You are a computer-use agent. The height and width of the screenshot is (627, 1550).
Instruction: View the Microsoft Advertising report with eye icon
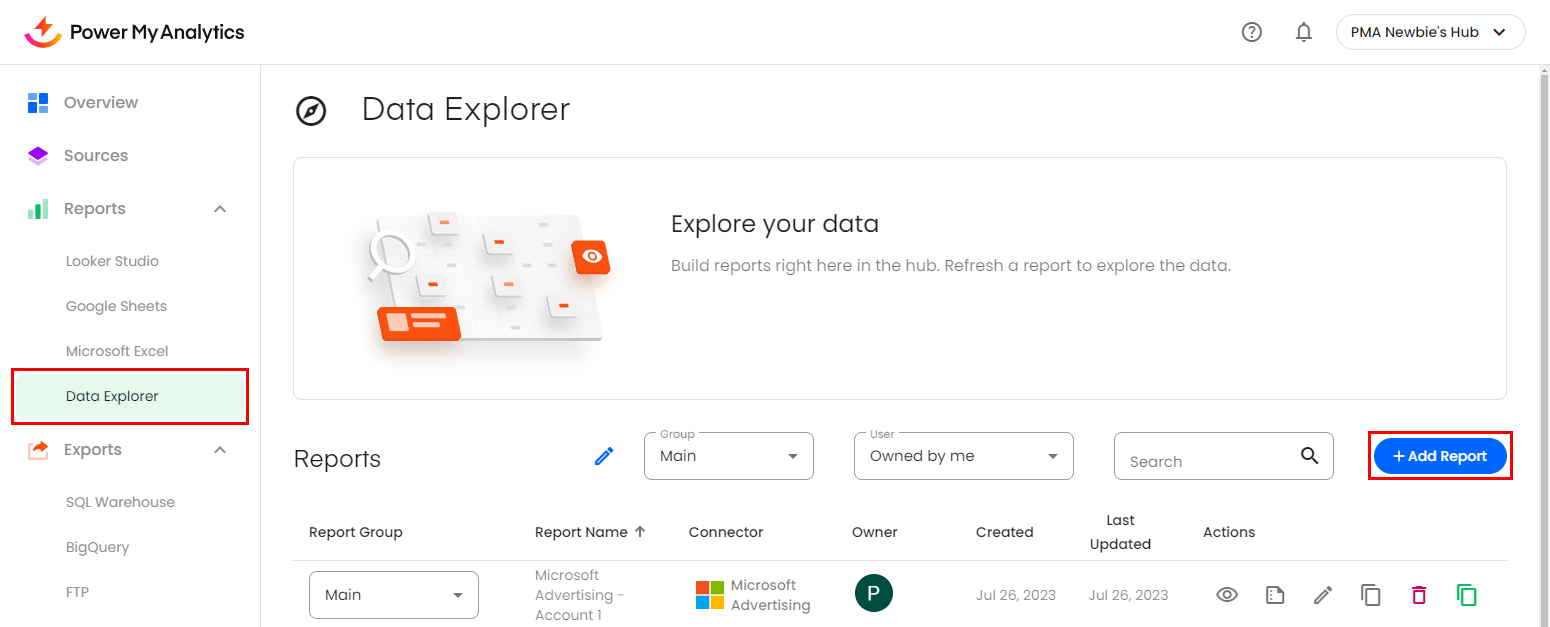coord(1227,595)
